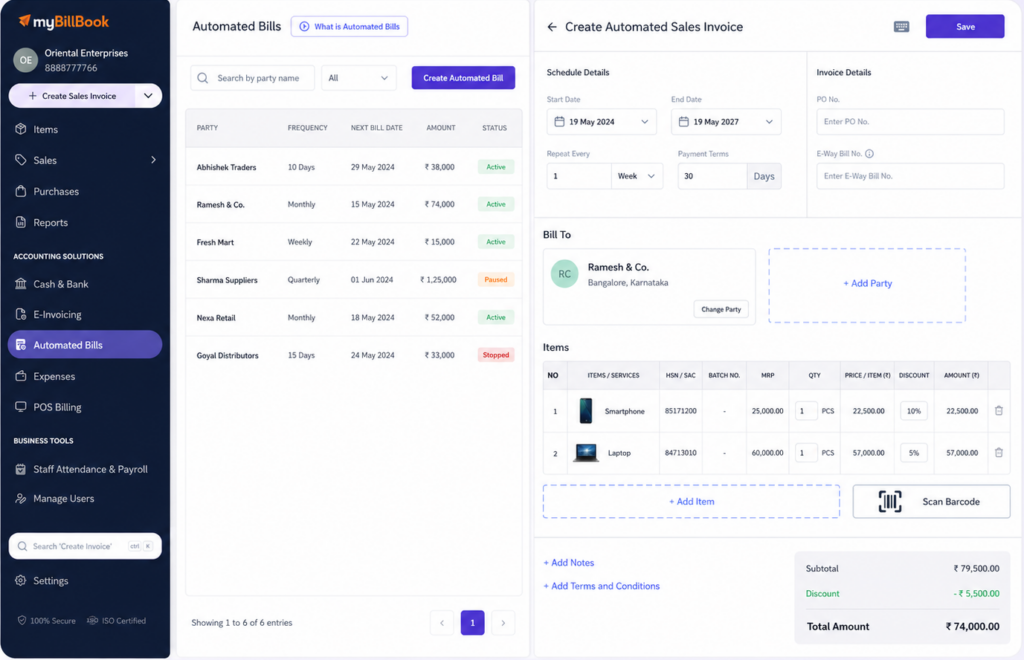Open the Start Date picker
The image size is (1024, 660).
tap(601, 122)
